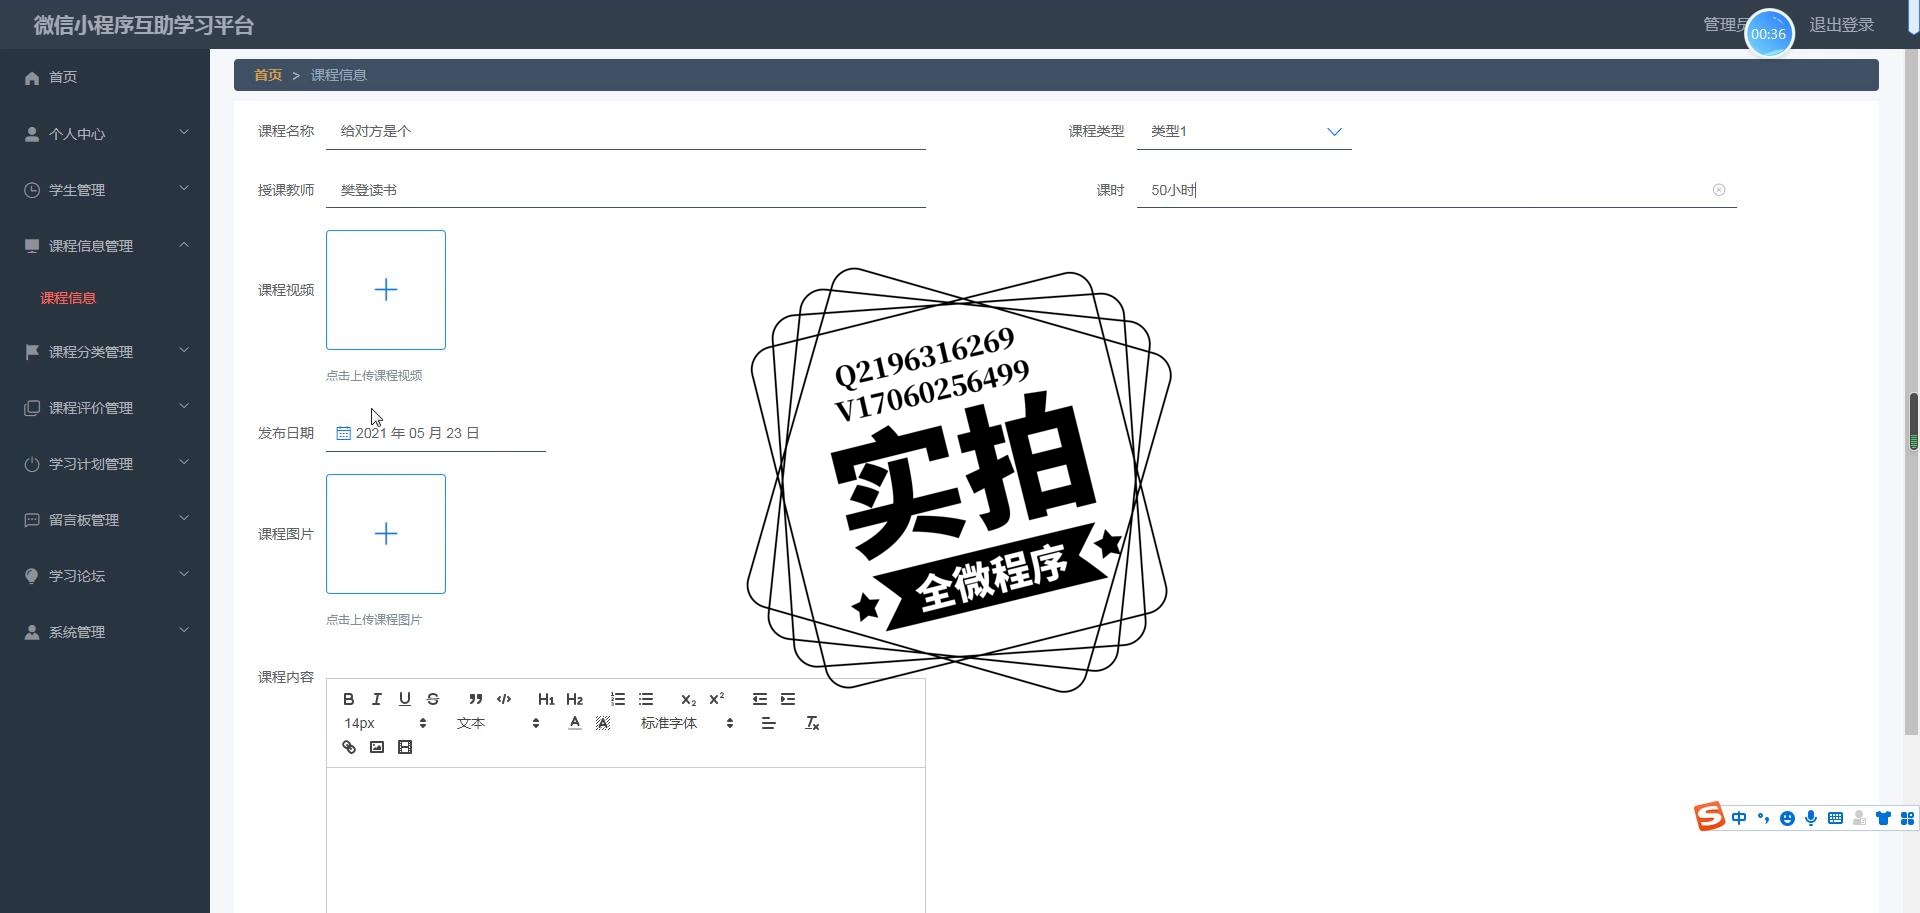
Task: Open the Sogou toolbox grid icon
Action: (x=1907, y=818)
